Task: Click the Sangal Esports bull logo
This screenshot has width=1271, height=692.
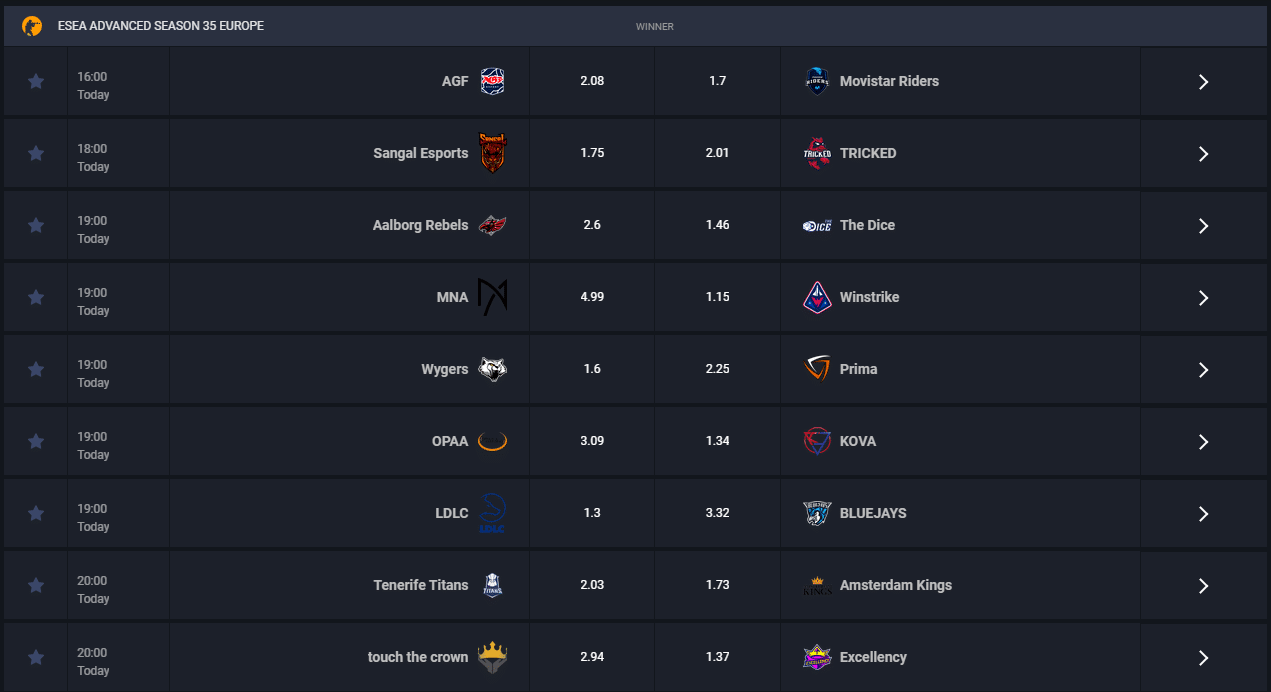Action: 492,153
